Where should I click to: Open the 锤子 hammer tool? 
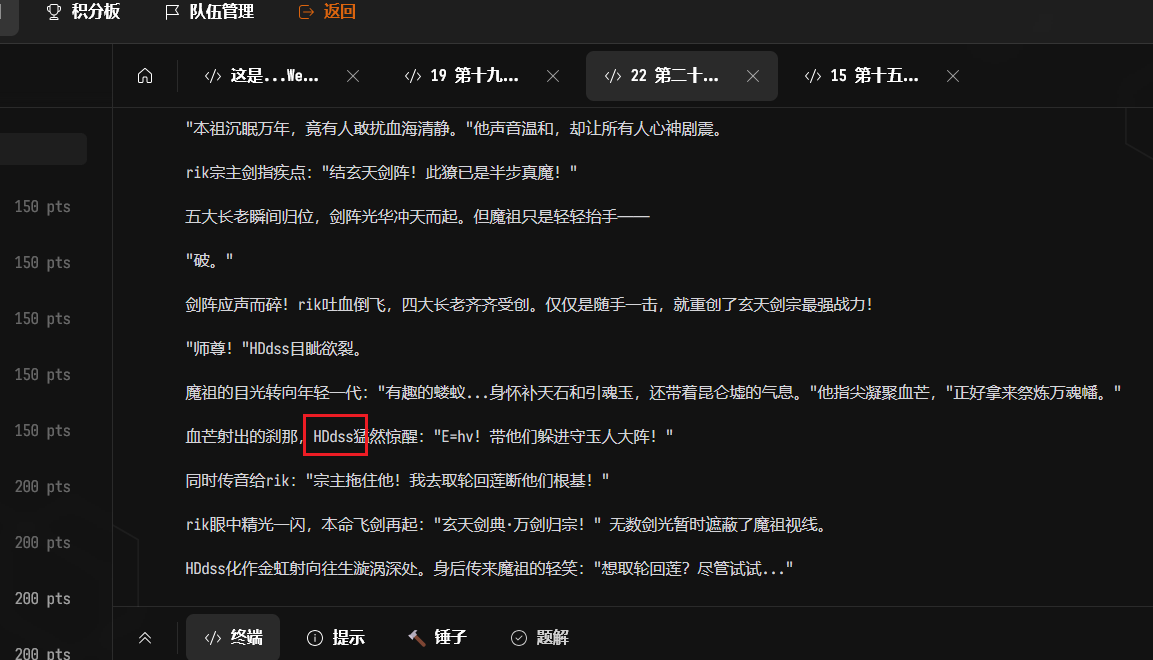(438, 638)
